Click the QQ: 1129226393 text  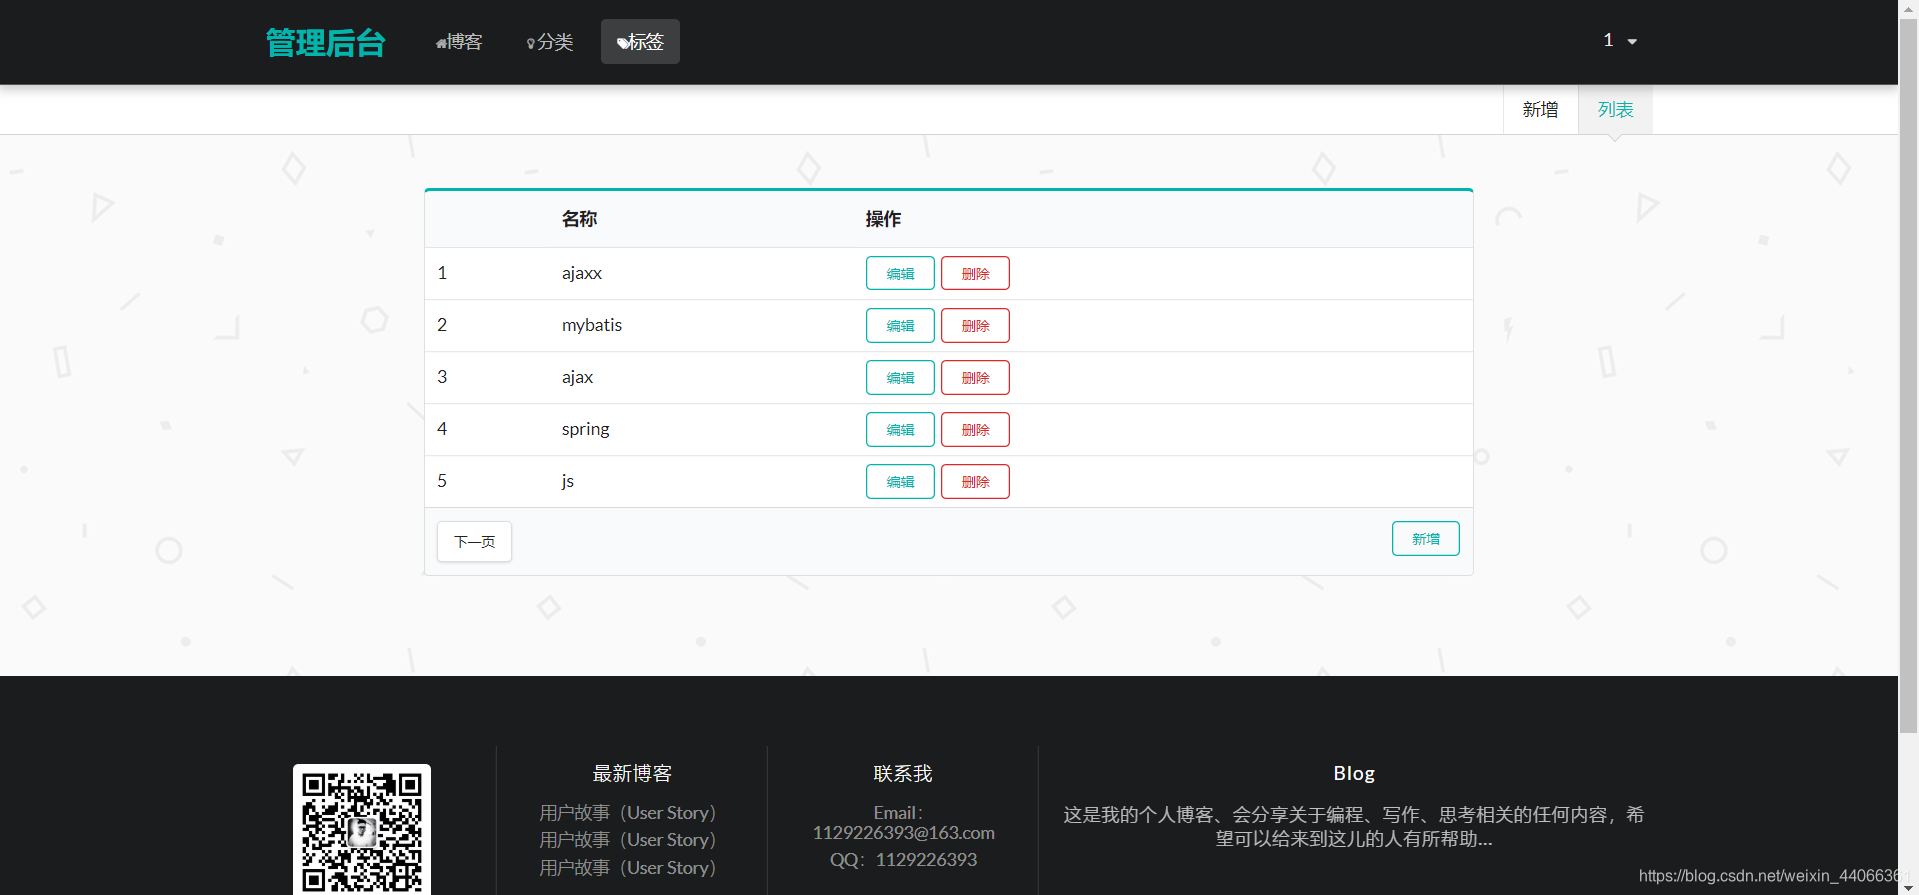point(903,860)
